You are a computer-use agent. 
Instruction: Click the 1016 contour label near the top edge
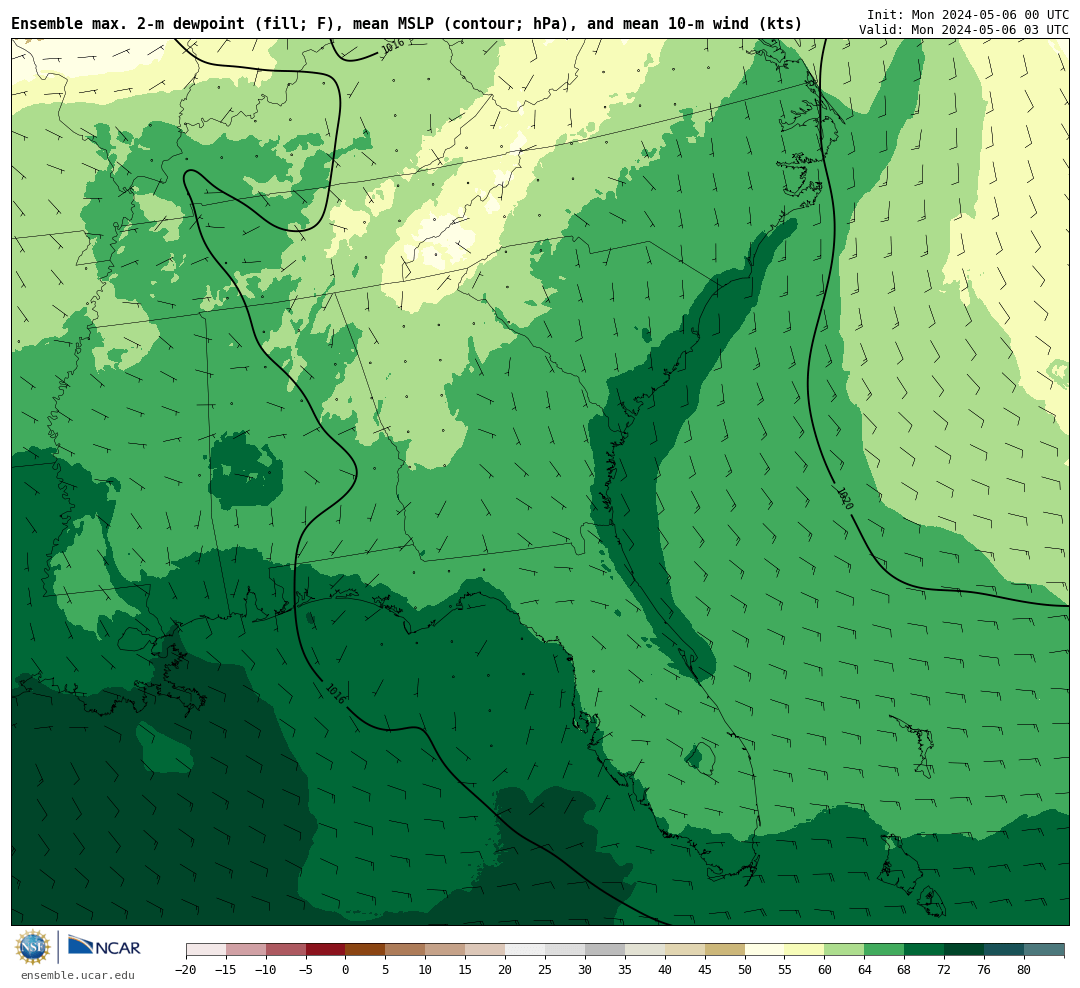(393, 46)
